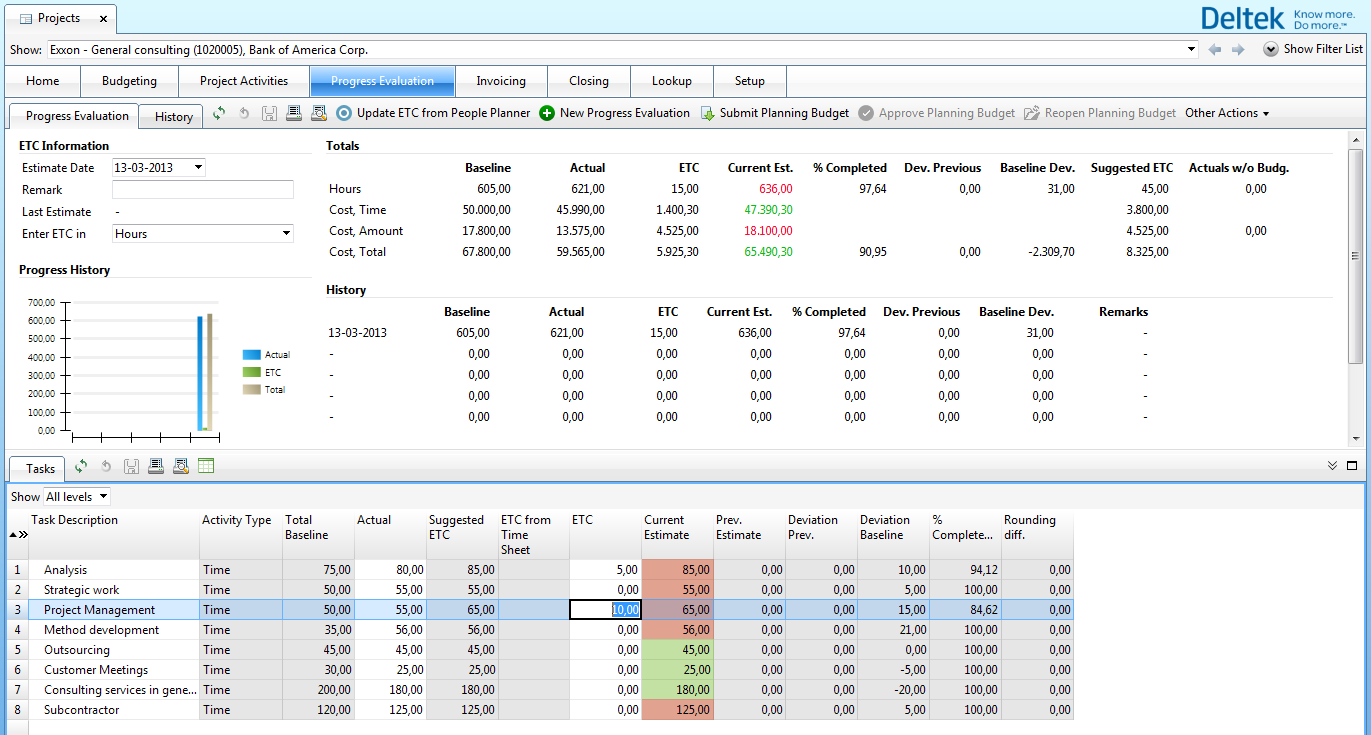Click the green grid icon in Tasks toolbar
The width and height of the screenshot is (1371, 735).
tap(206, 466)
